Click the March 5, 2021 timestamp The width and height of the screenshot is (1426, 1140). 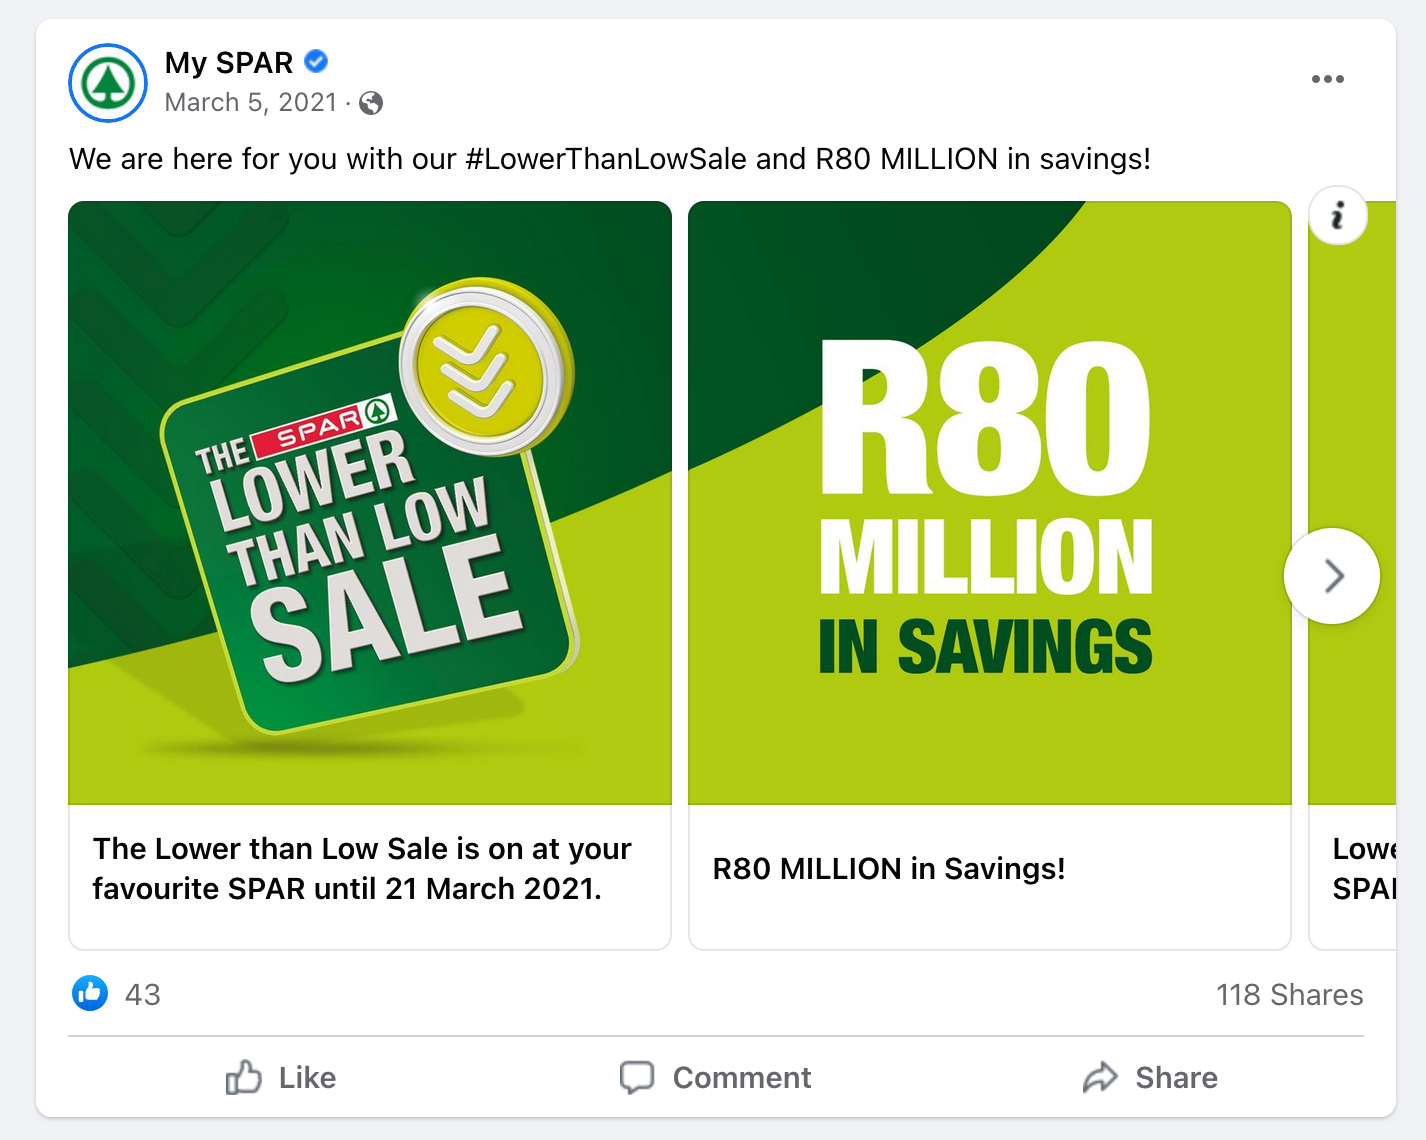[x=250, y=103]
